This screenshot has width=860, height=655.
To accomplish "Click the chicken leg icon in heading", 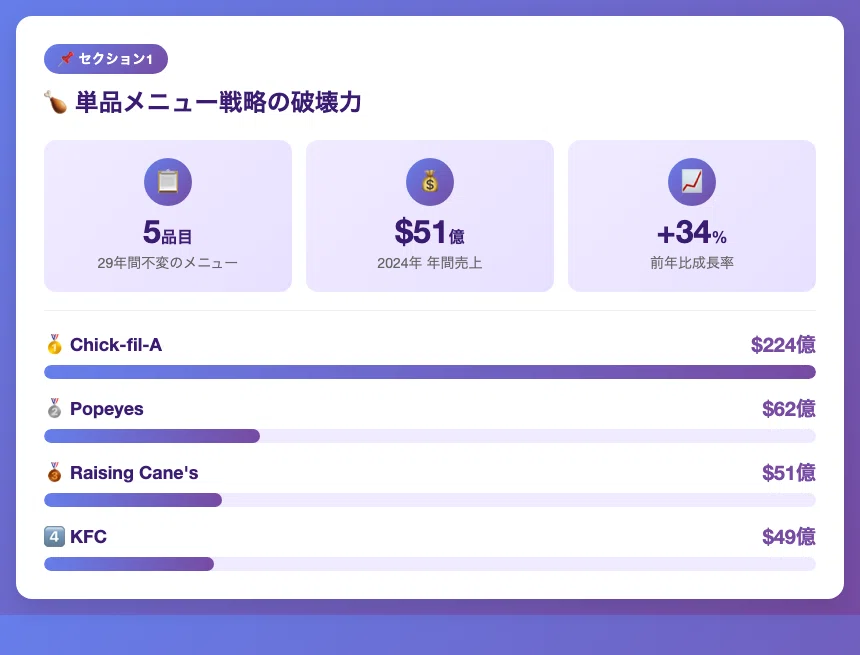I will [x=55, y=103].
